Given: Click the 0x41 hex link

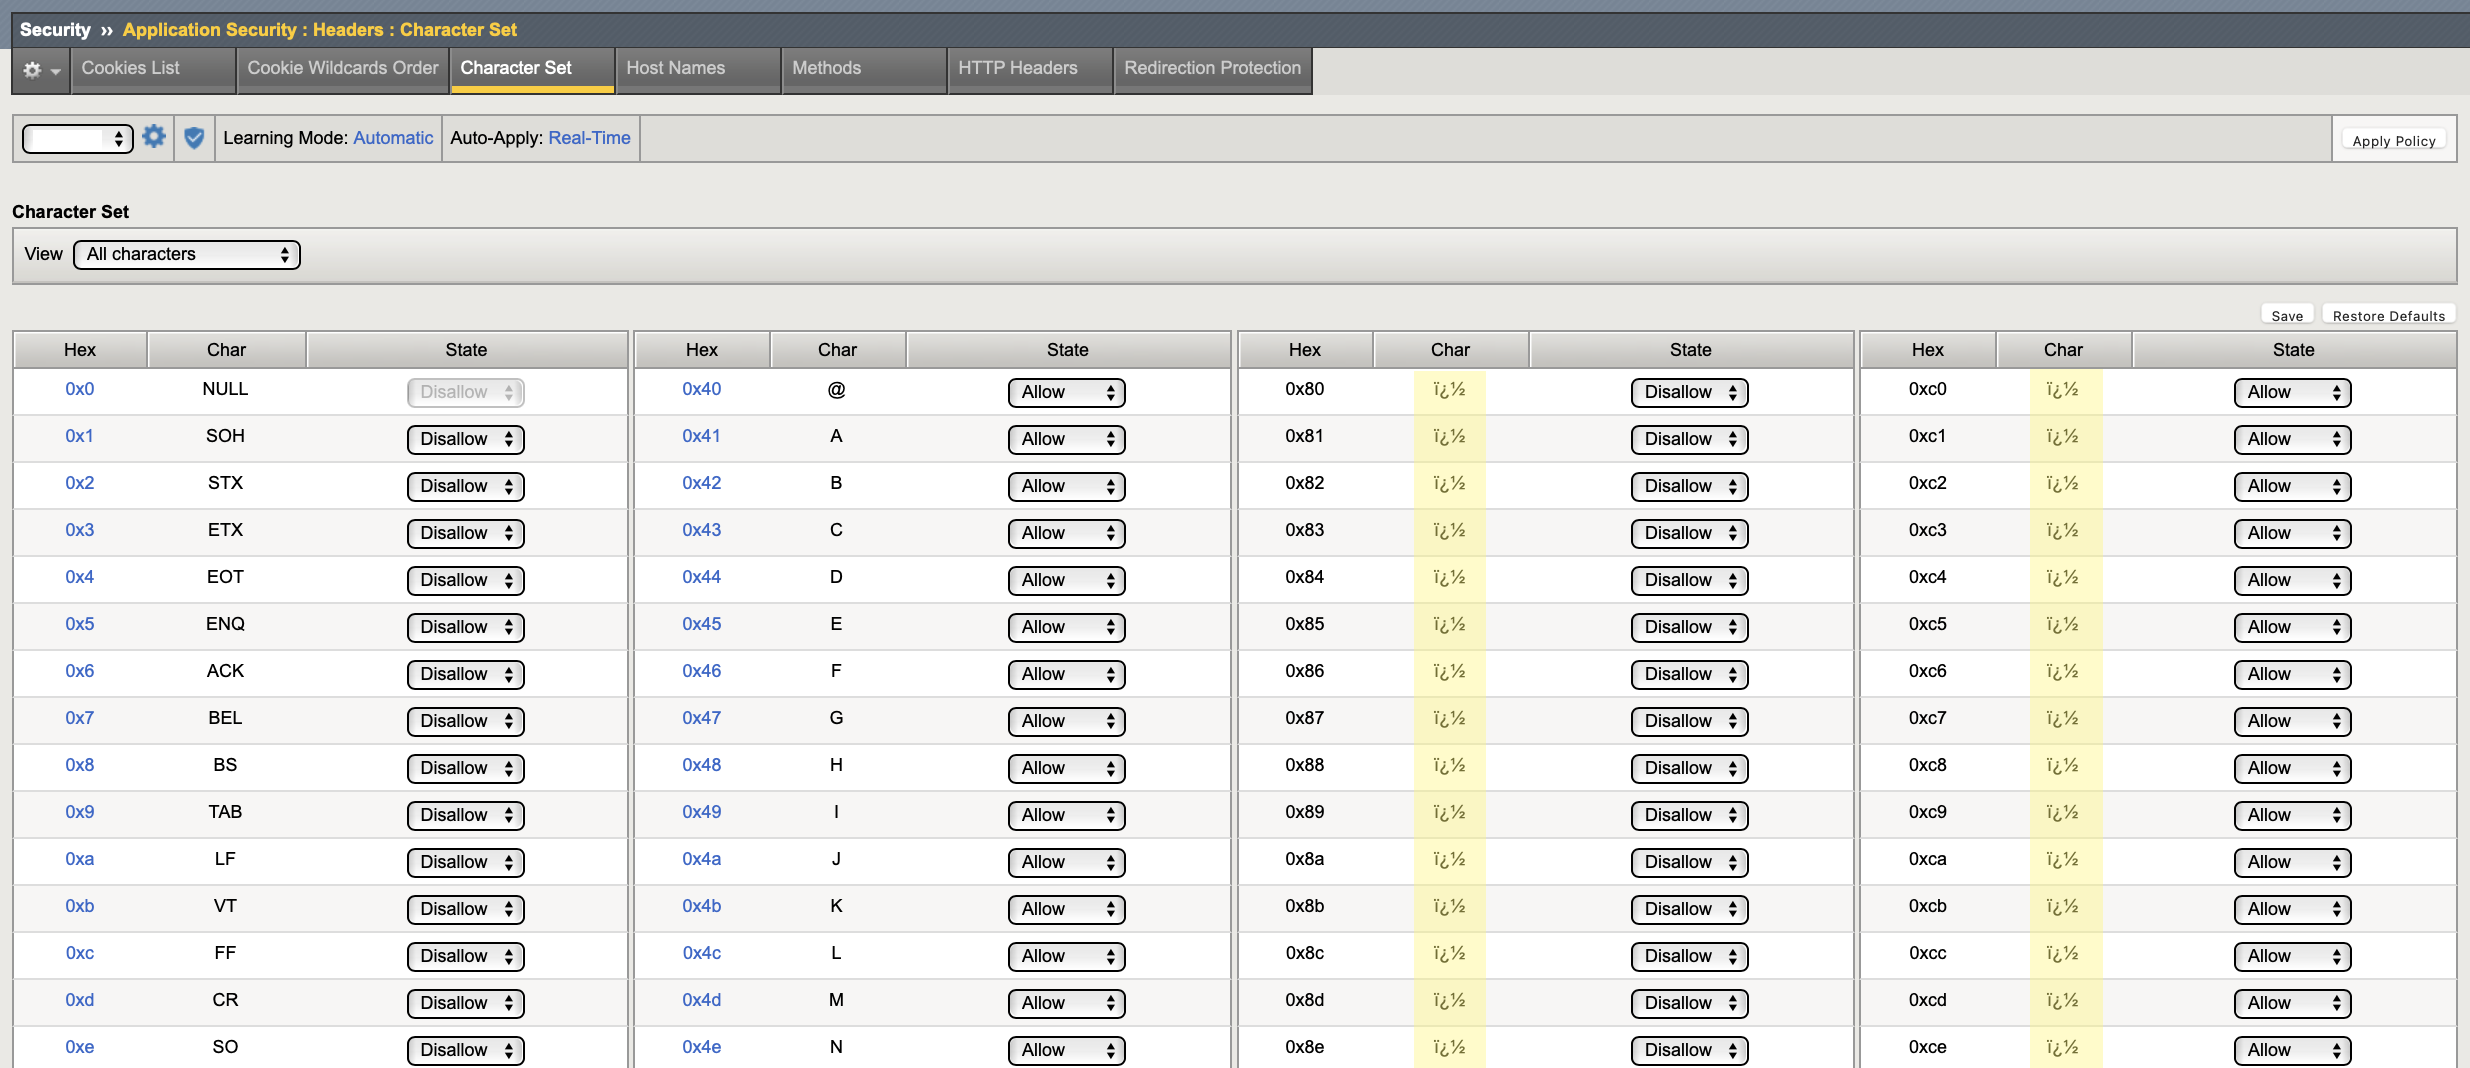Looking at the screenshot, I should [x=702, y=436].
